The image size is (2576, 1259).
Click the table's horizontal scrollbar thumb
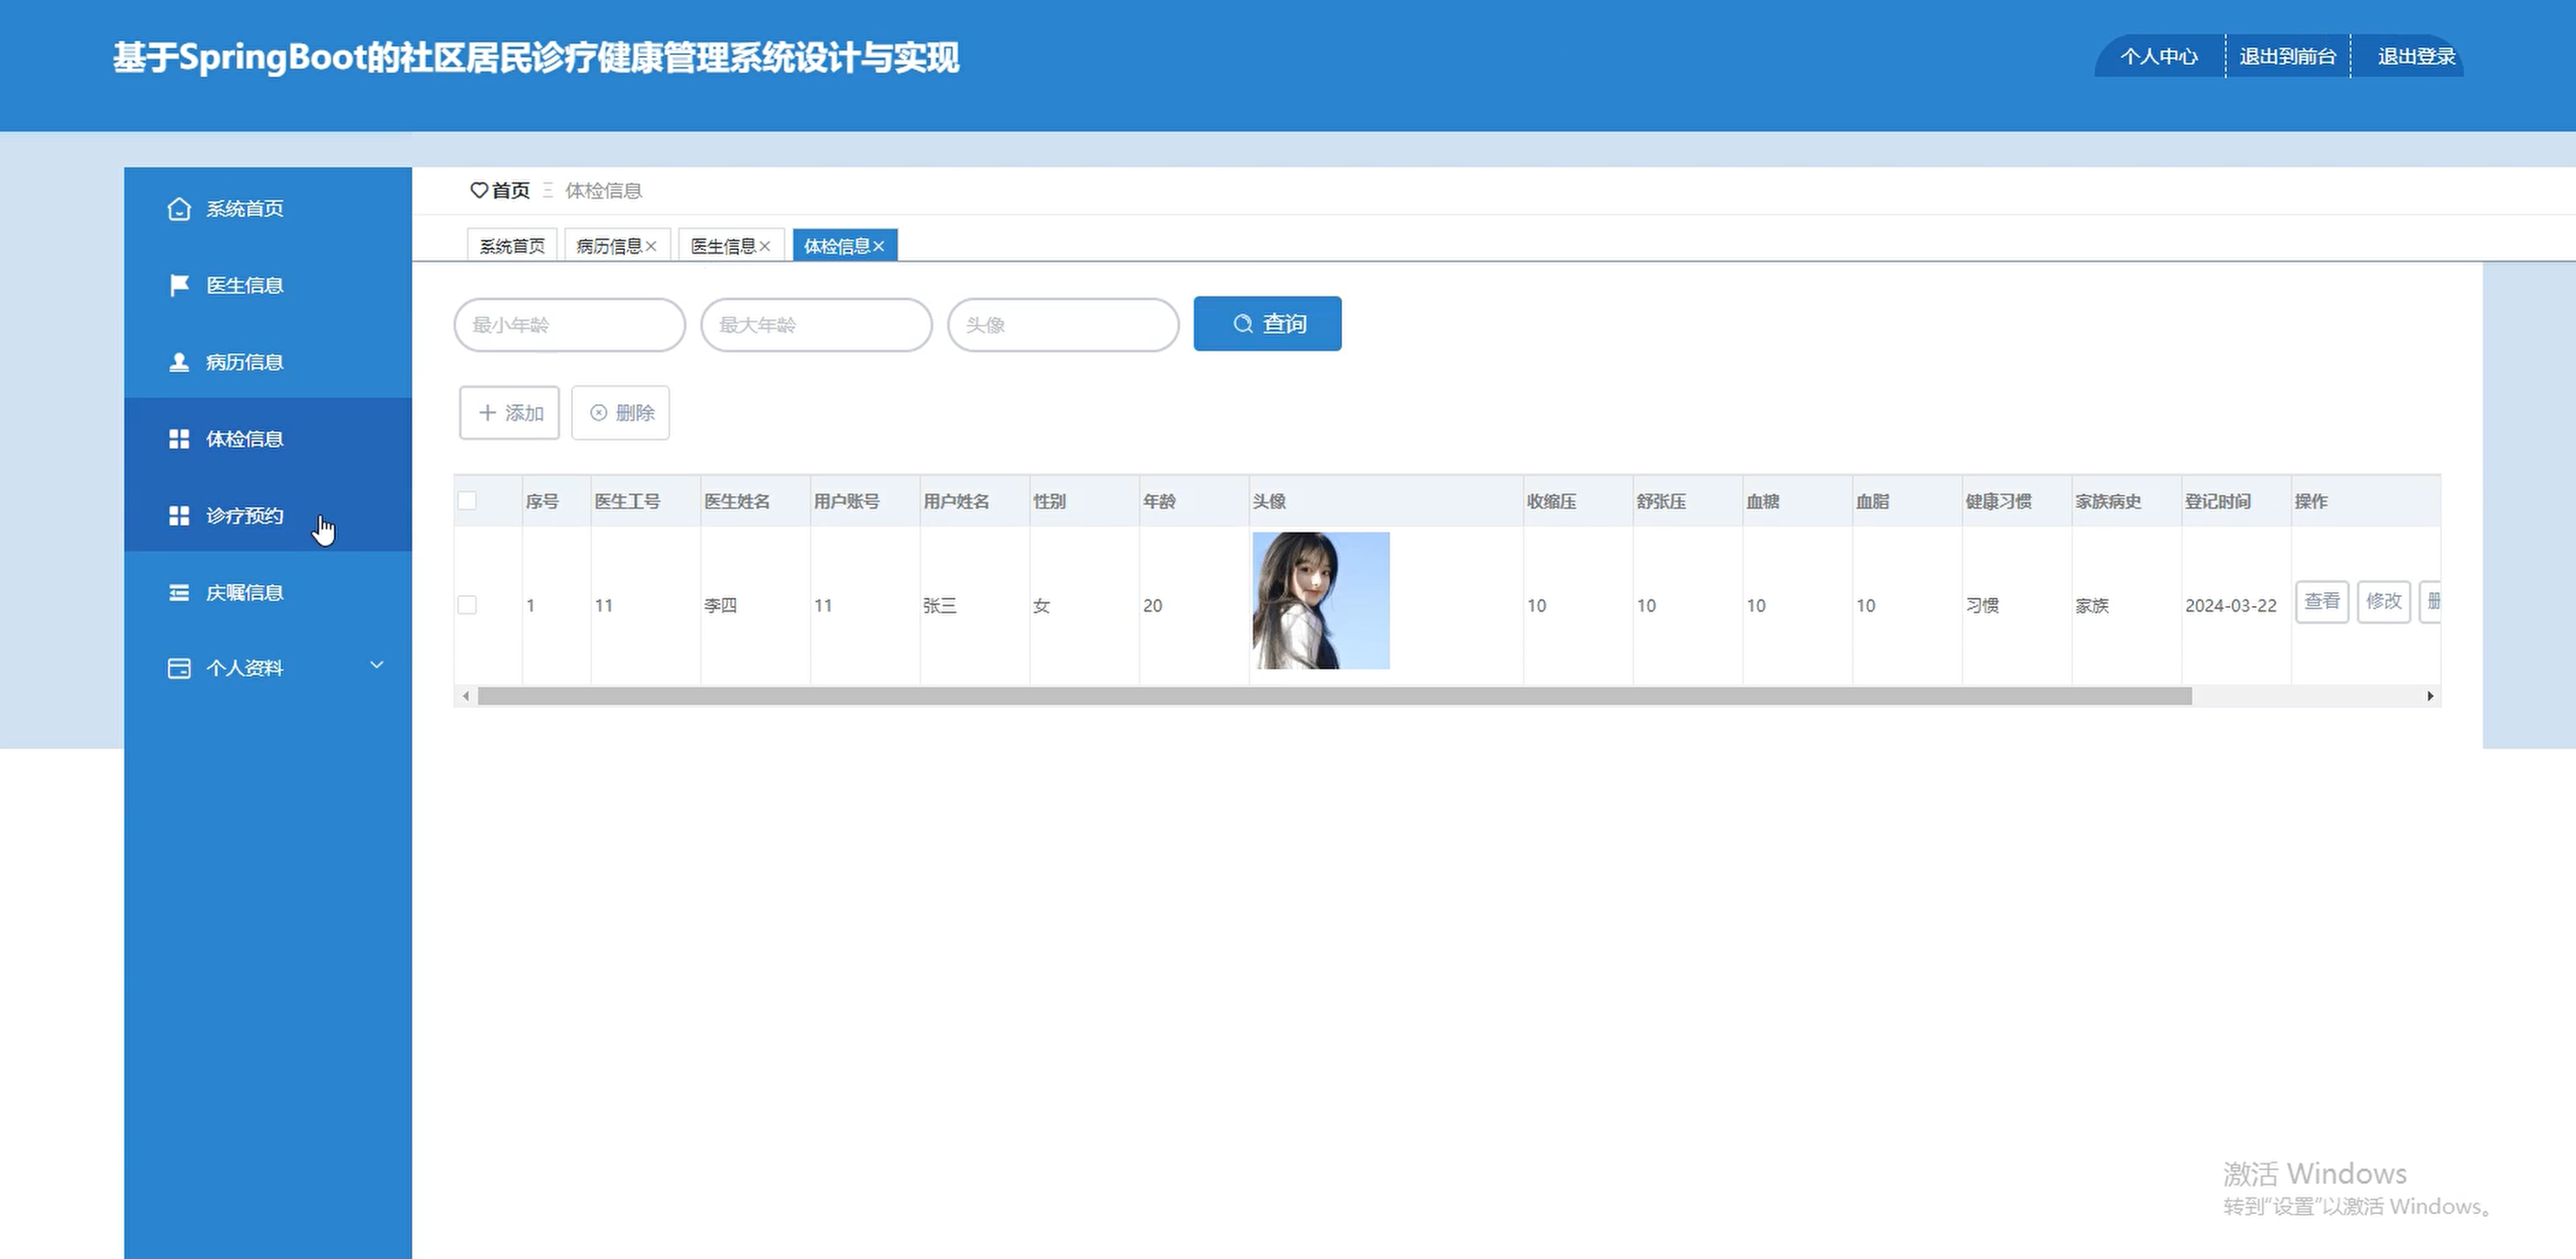point(1334,696)
